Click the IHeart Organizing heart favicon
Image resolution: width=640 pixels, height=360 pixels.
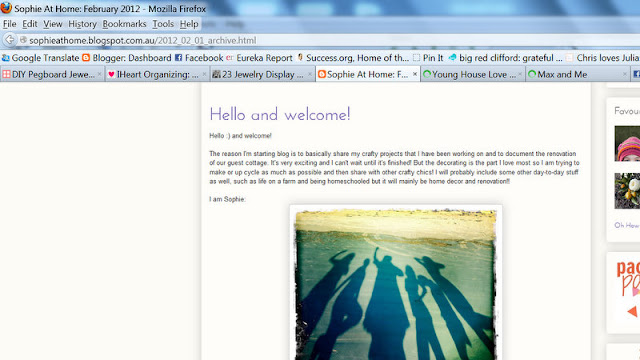tap(111, 74)
